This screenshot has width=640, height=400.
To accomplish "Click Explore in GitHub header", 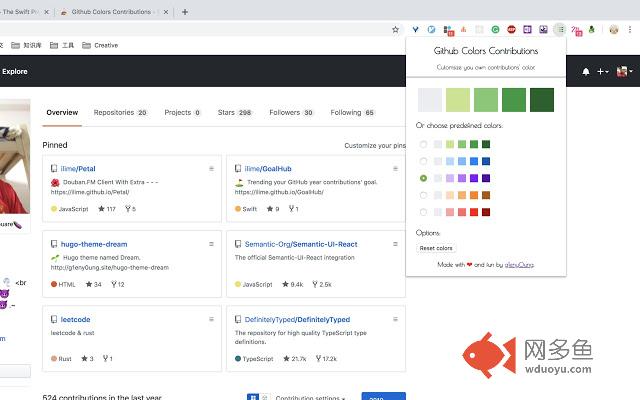I will 15,71.
